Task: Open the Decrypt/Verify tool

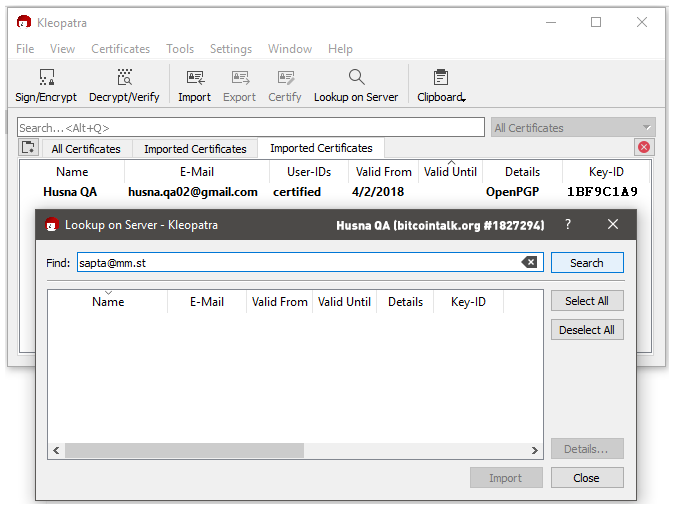Action: tap(124, 86)
